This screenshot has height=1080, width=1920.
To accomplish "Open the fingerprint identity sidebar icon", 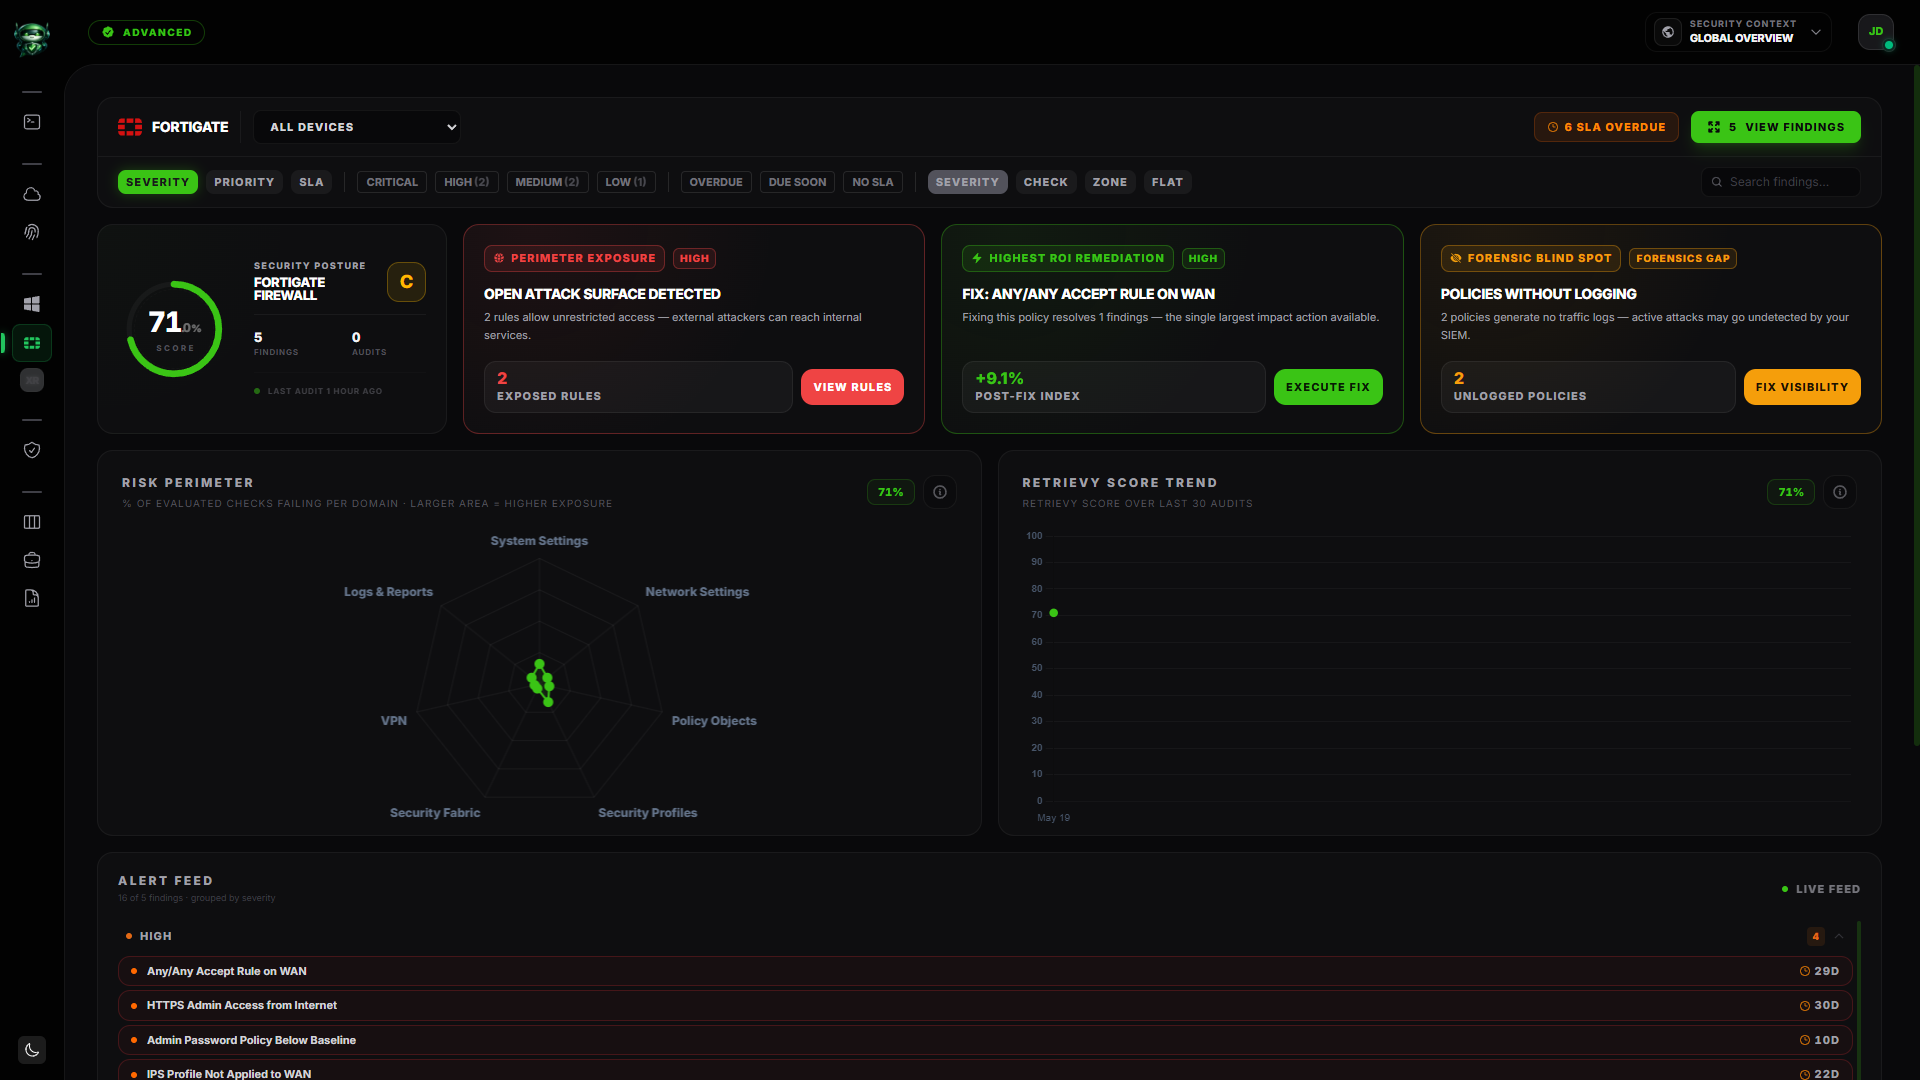I will [x=32, y=232].
